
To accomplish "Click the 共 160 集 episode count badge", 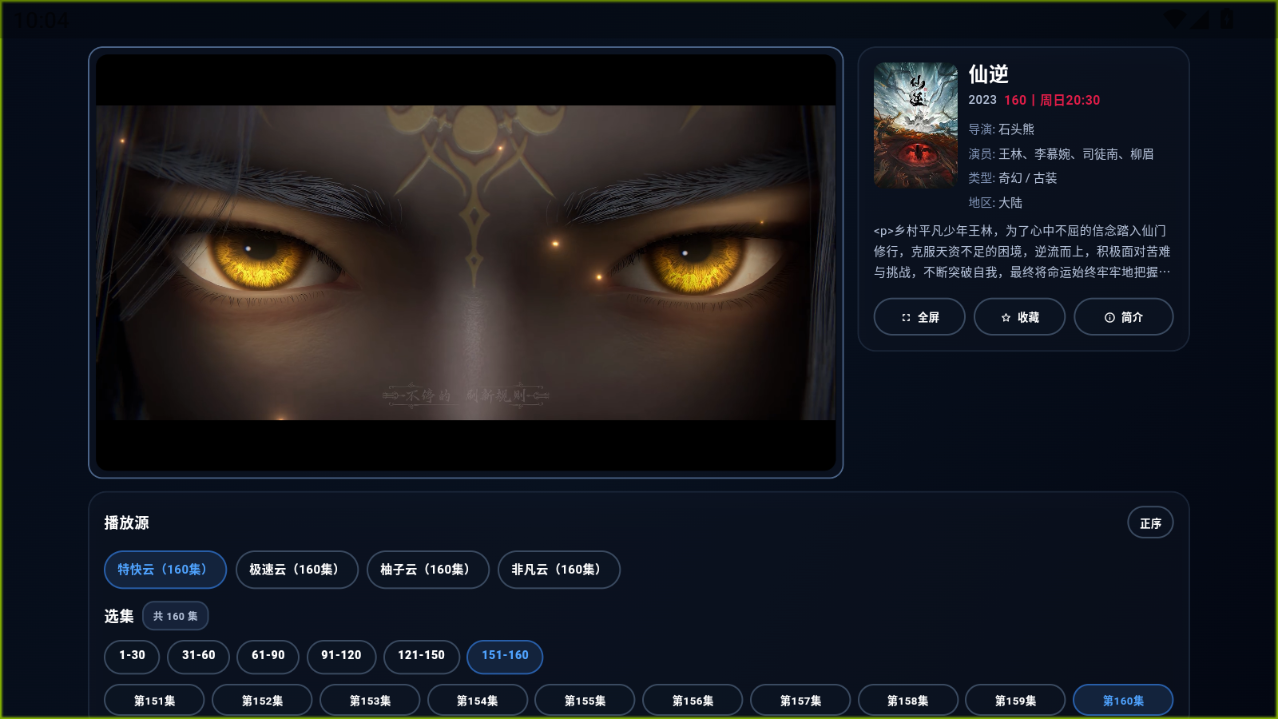I will (175, 616).
